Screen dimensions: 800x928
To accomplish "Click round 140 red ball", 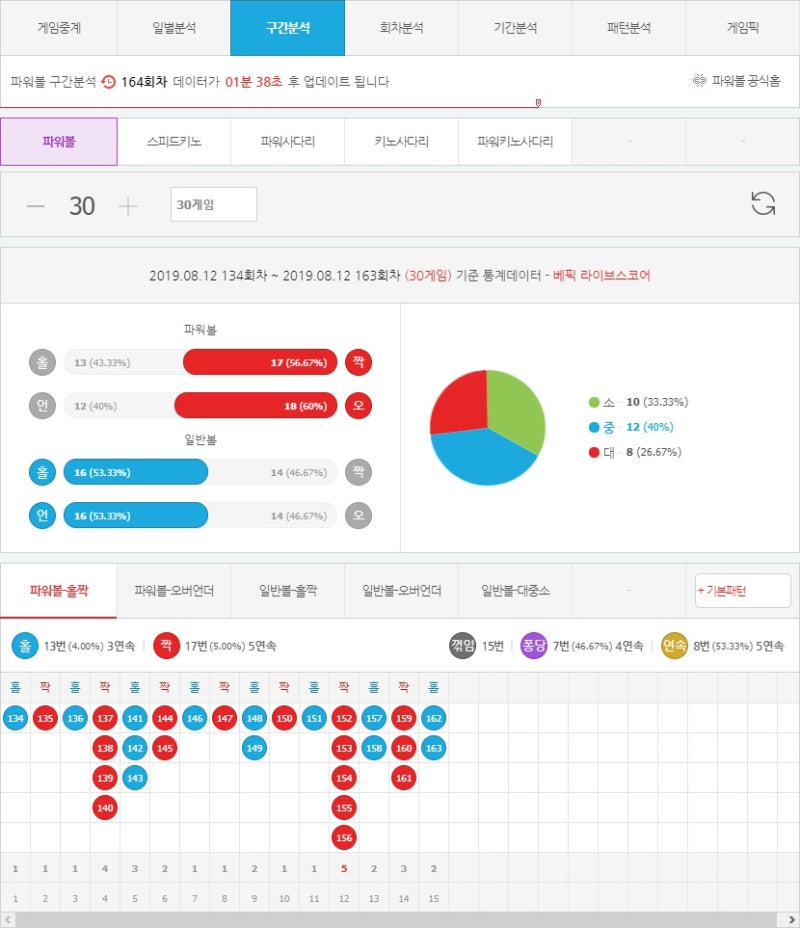I will [105, 807].
